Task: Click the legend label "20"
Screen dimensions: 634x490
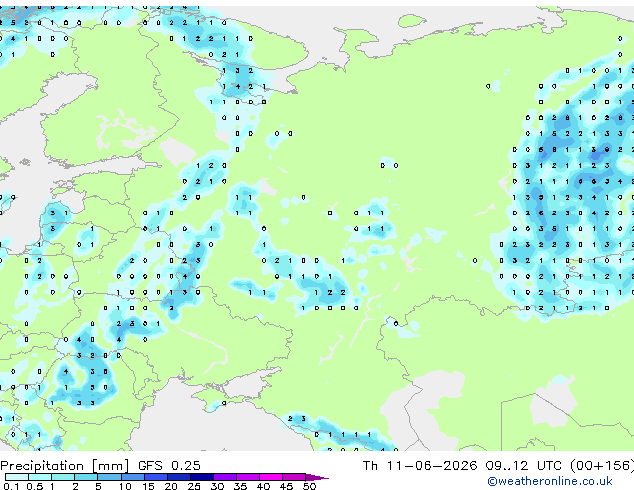Action: coord(171,486)
